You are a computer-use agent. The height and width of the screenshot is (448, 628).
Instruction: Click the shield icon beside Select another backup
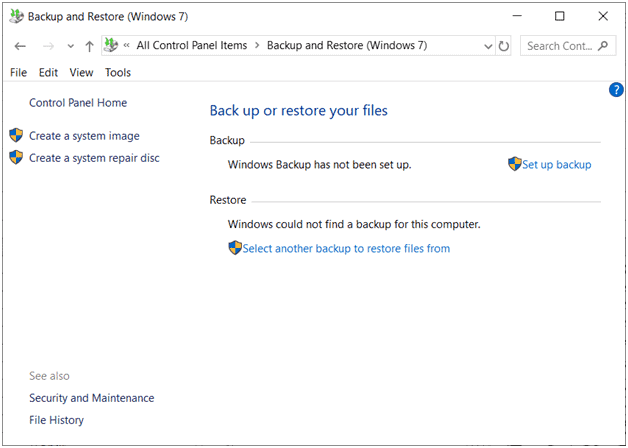235,248
